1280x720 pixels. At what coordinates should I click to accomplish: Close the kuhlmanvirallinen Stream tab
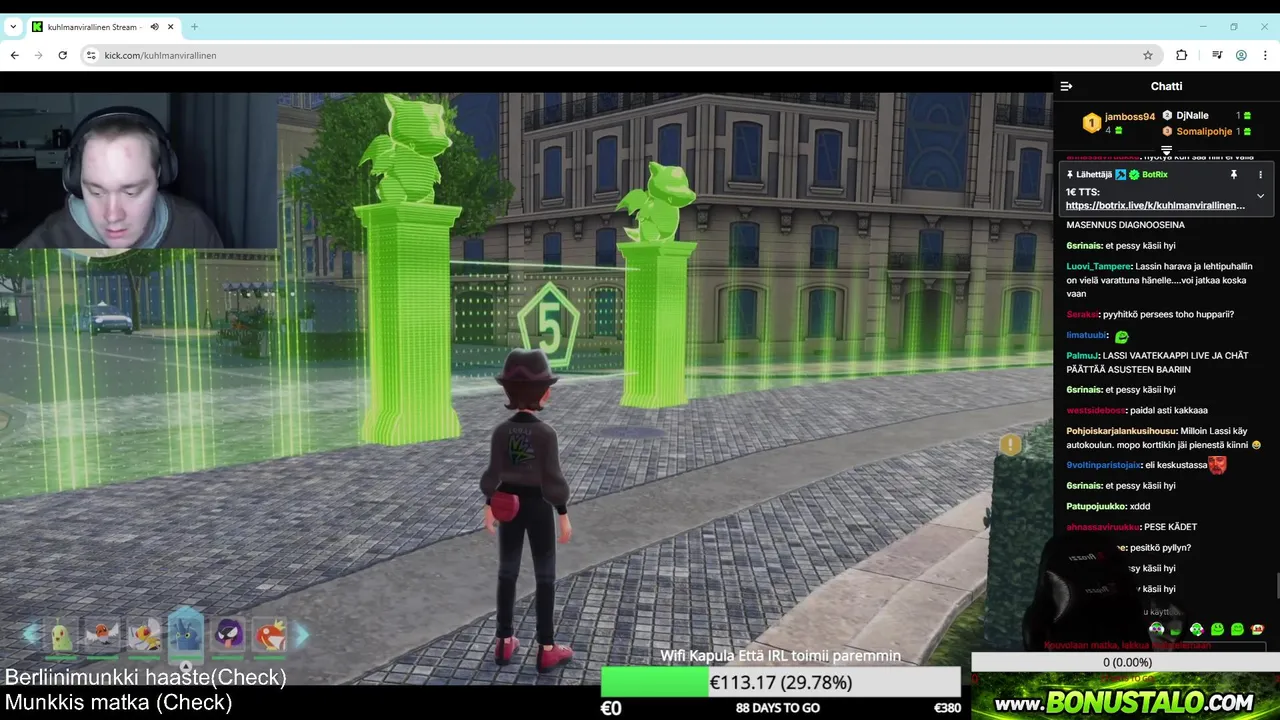pos(171,27)
